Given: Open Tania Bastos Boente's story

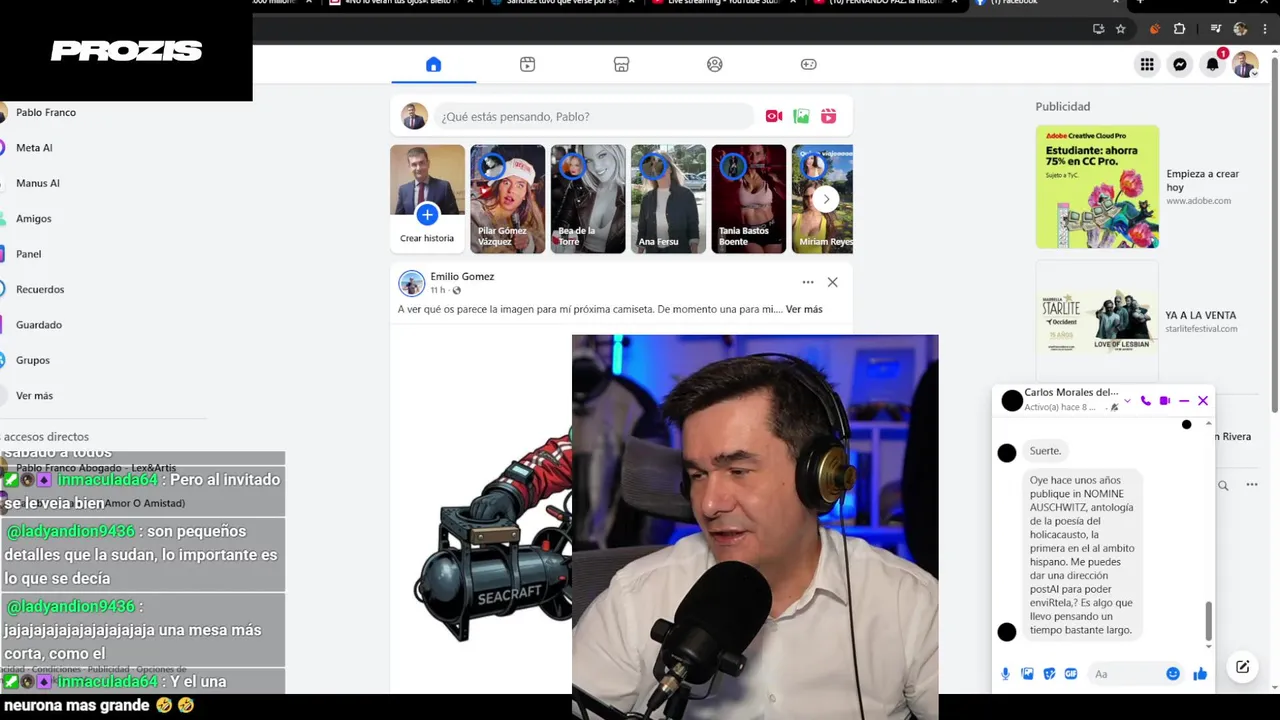Looking at the screenshot, I should click(749, 199).
